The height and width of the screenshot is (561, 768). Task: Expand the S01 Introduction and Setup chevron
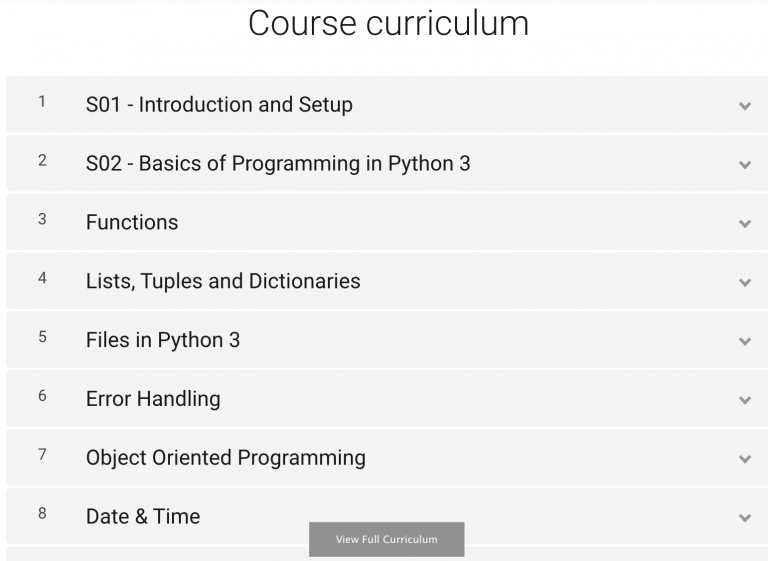tap(745, 106)
